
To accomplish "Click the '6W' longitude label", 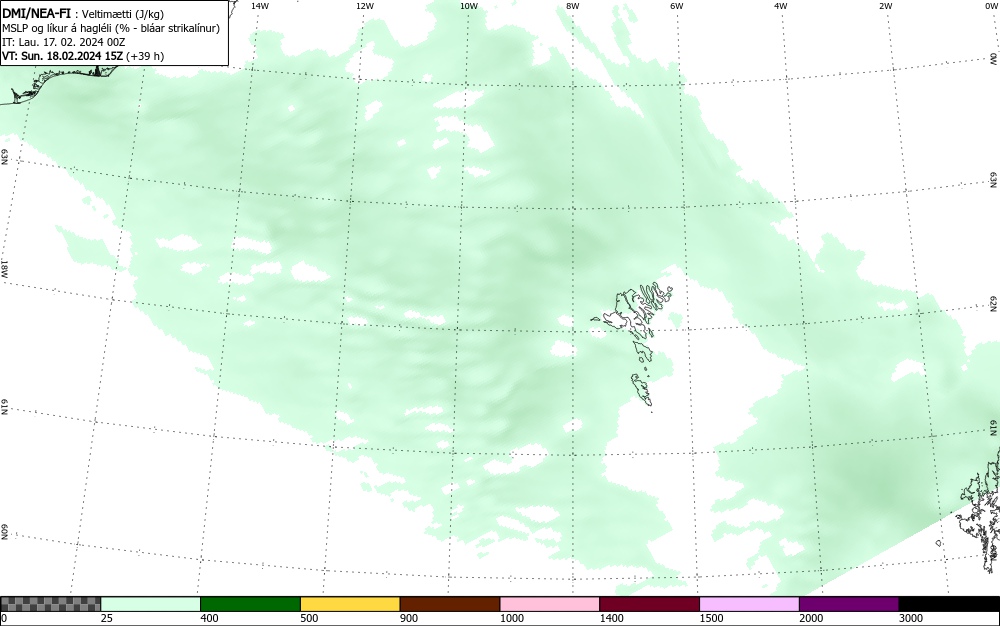I will click(677, 6).
